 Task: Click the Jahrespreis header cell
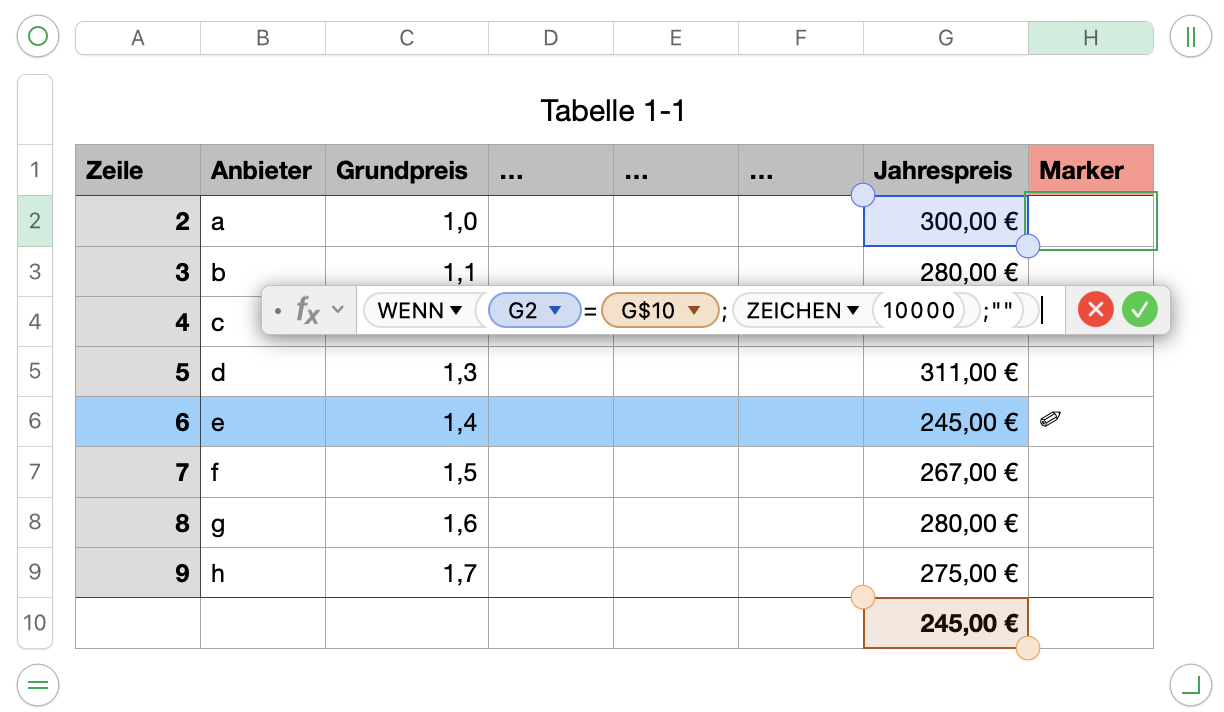pyautogui.click(x=945, y=170)
